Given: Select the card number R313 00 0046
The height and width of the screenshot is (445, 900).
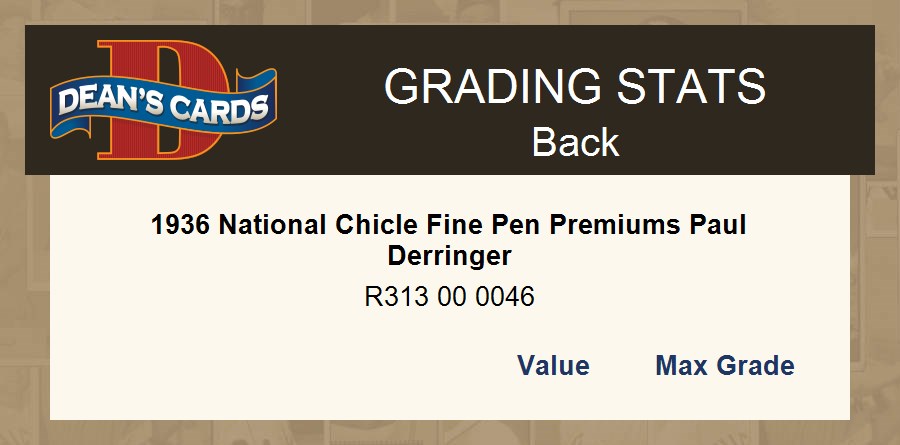Looking at the screenshot, I should [449, 297].
